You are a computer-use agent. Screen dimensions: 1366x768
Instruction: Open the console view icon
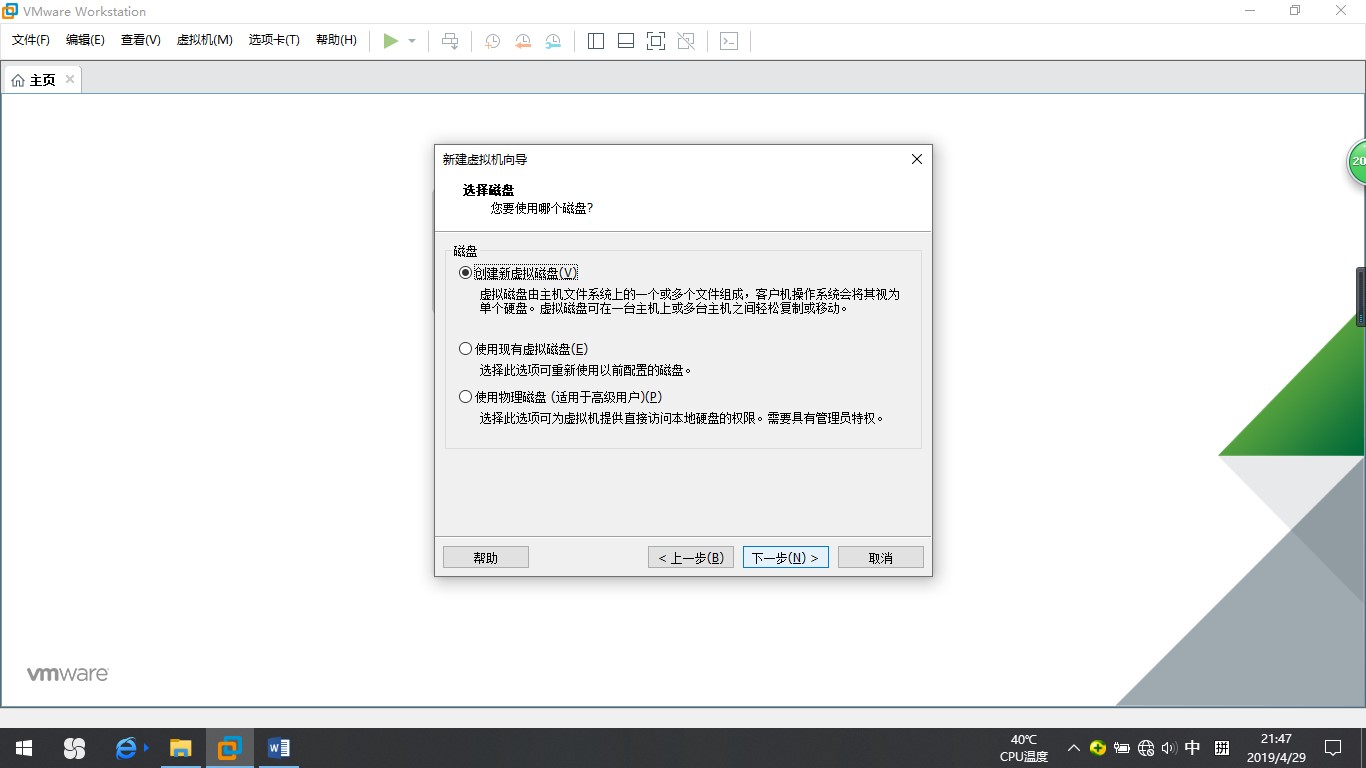730,41
